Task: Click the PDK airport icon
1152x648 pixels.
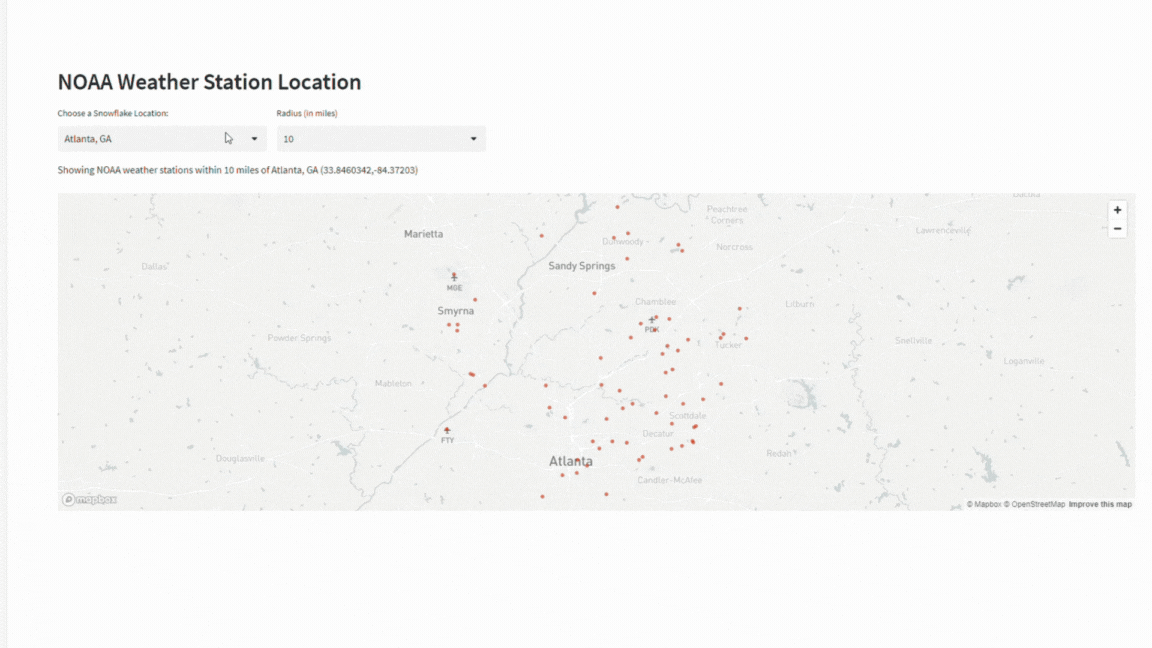Action: [652, 320]
